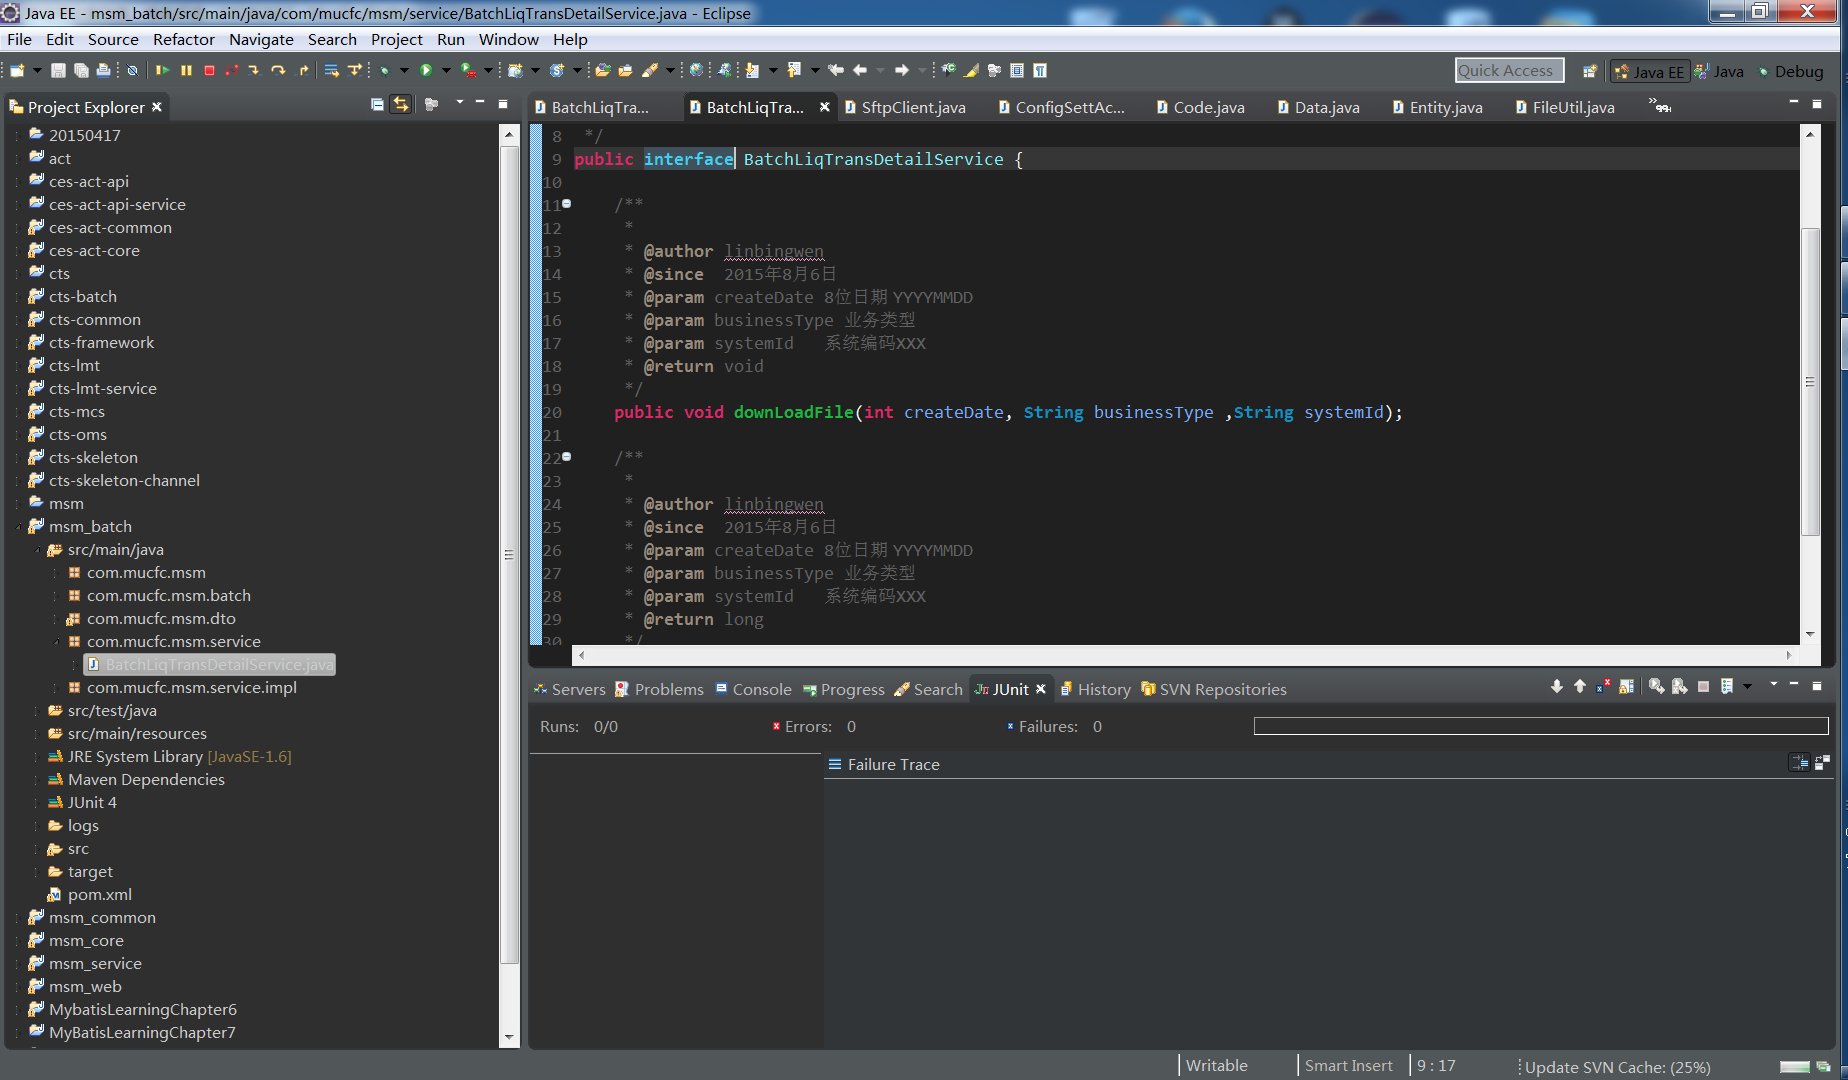The height and width of the screenshot is (1080, 1848).
Task: Select BatchLiqTransDetailService.java in the tree
Action: 210,664
